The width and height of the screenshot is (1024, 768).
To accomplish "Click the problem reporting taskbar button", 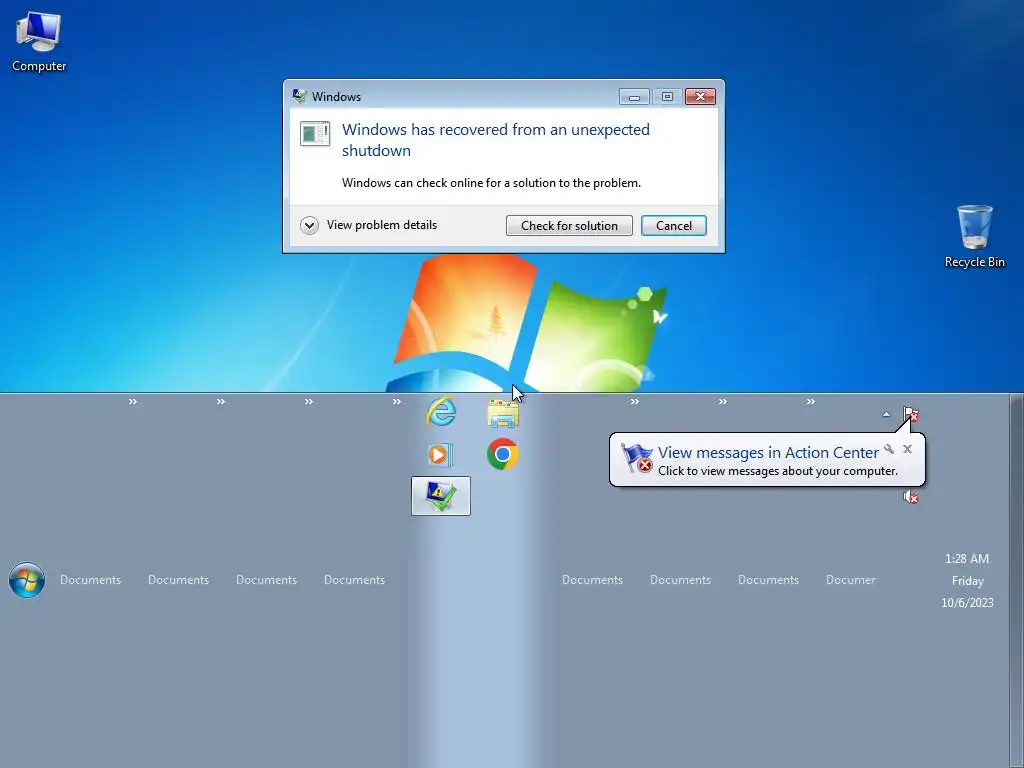I will (441, 496).
